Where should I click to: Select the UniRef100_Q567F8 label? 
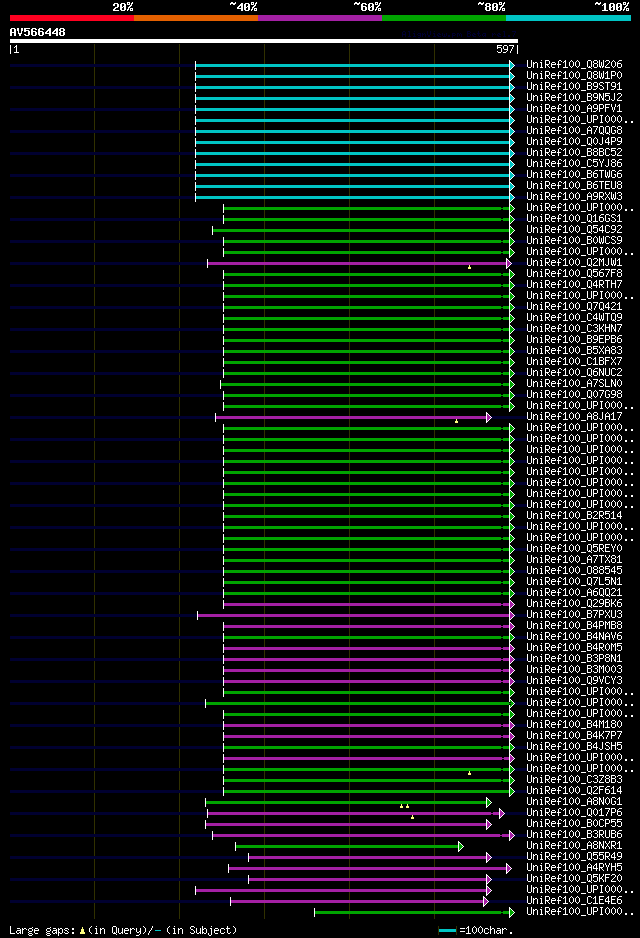point(574,273)
